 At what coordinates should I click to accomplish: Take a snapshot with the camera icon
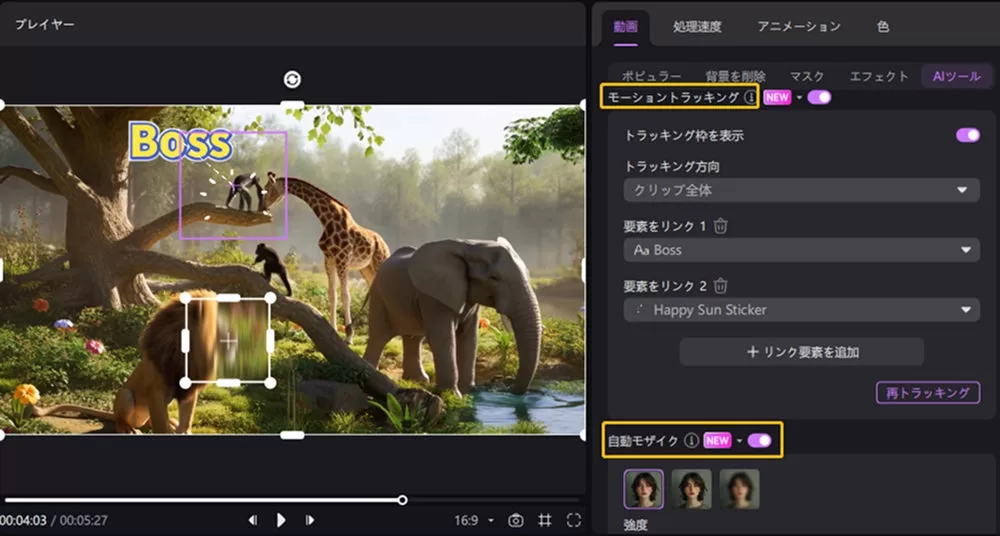(x=516, y=520)
